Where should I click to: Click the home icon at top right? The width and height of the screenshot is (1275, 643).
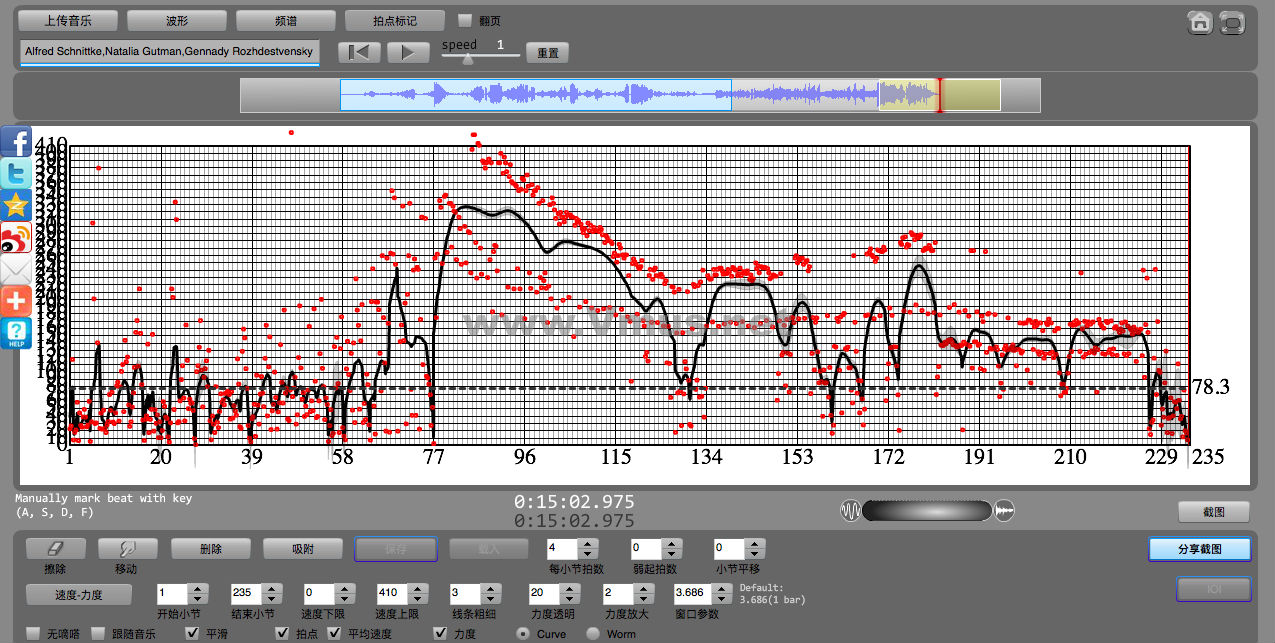click(1200, 23)
